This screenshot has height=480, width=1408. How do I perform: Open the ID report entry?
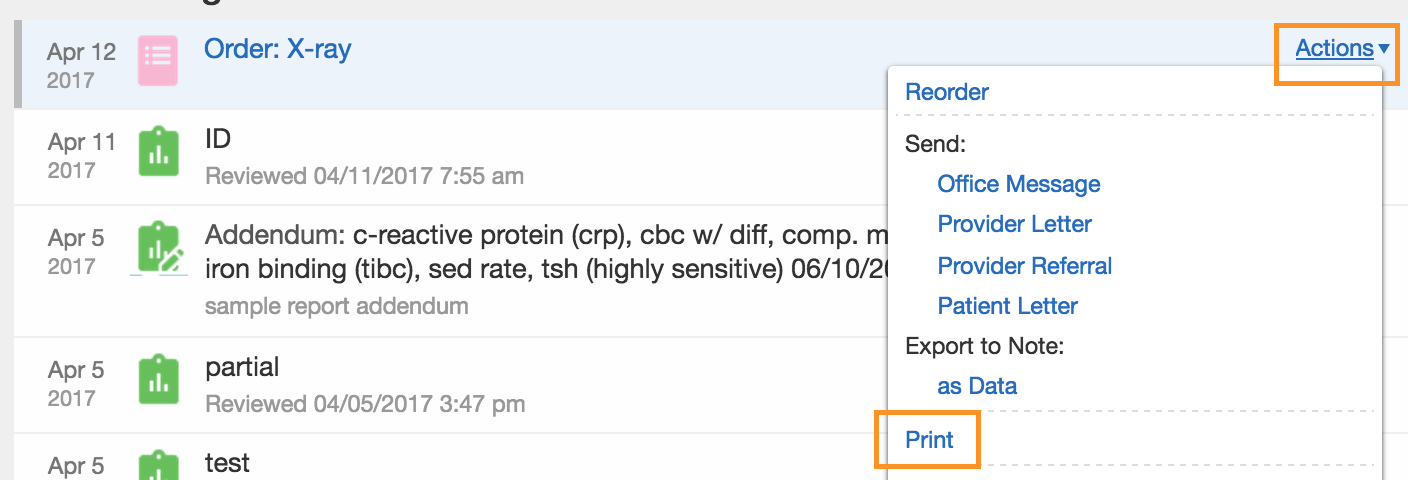(218, 138)
